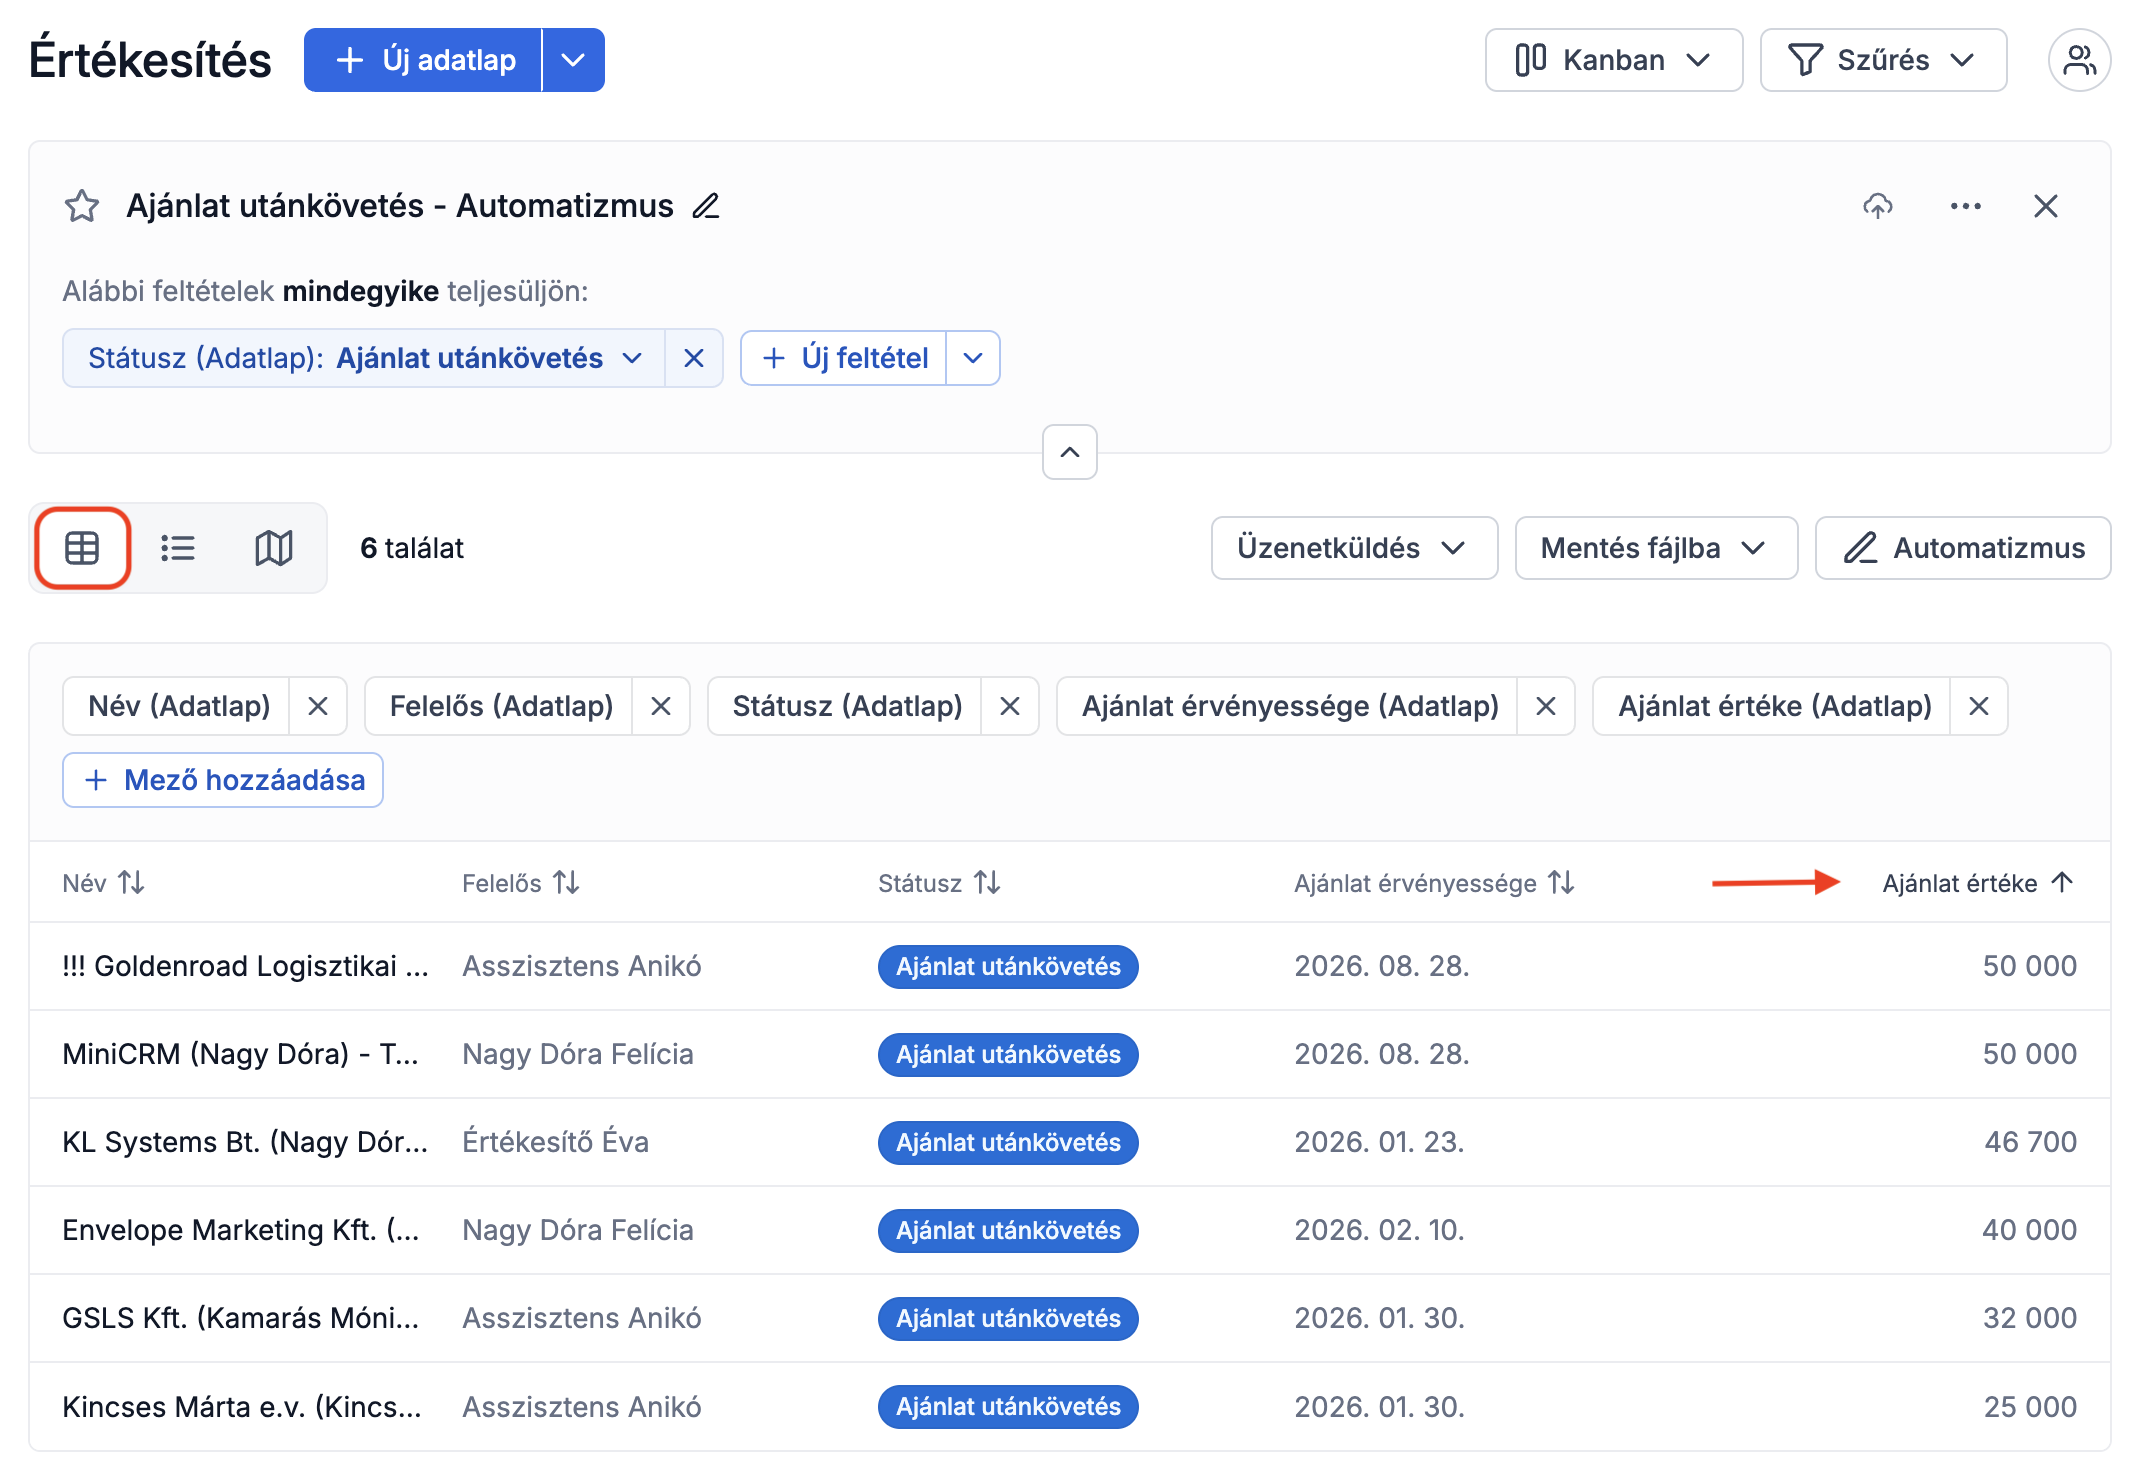Click the Státusz (Adatlap) column chip
Screen dimensions: 2146x1480
point(846,706)
